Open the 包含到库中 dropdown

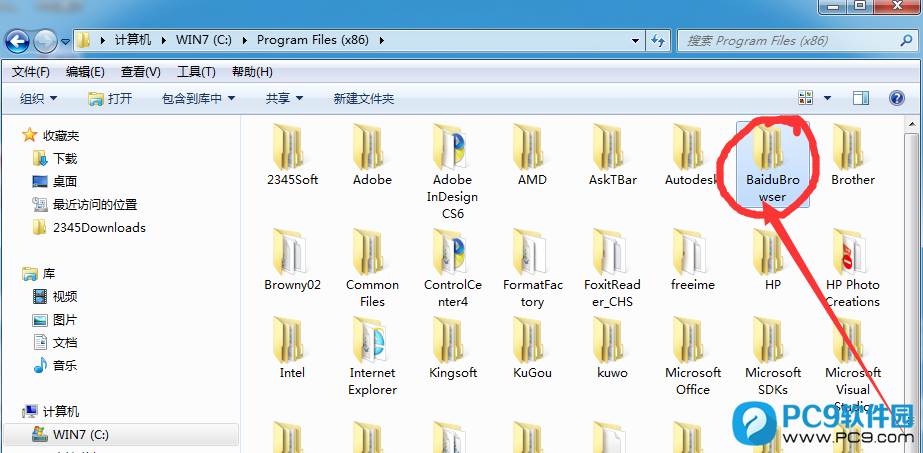point(198,98)
